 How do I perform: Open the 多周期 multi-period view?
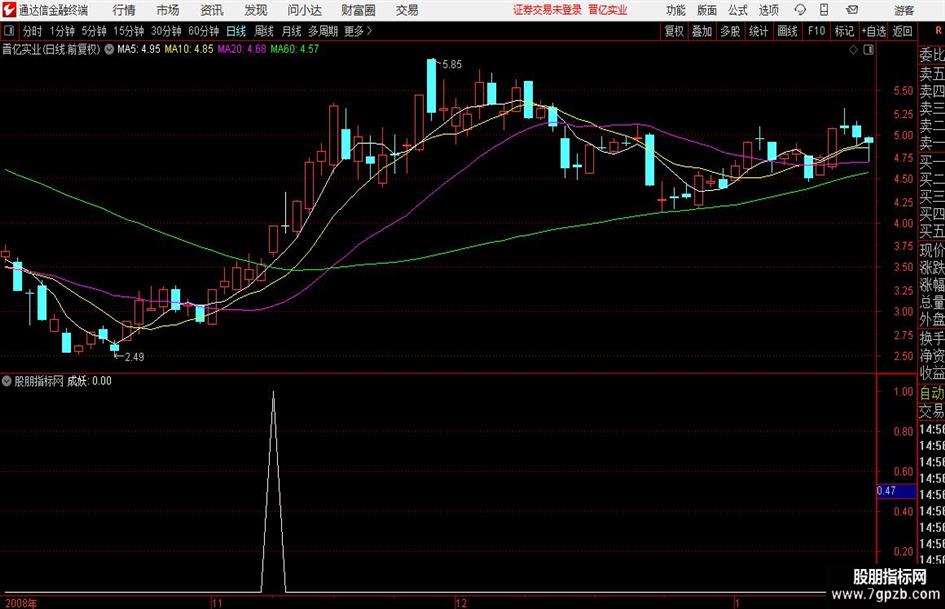click(x=323, y=31)
